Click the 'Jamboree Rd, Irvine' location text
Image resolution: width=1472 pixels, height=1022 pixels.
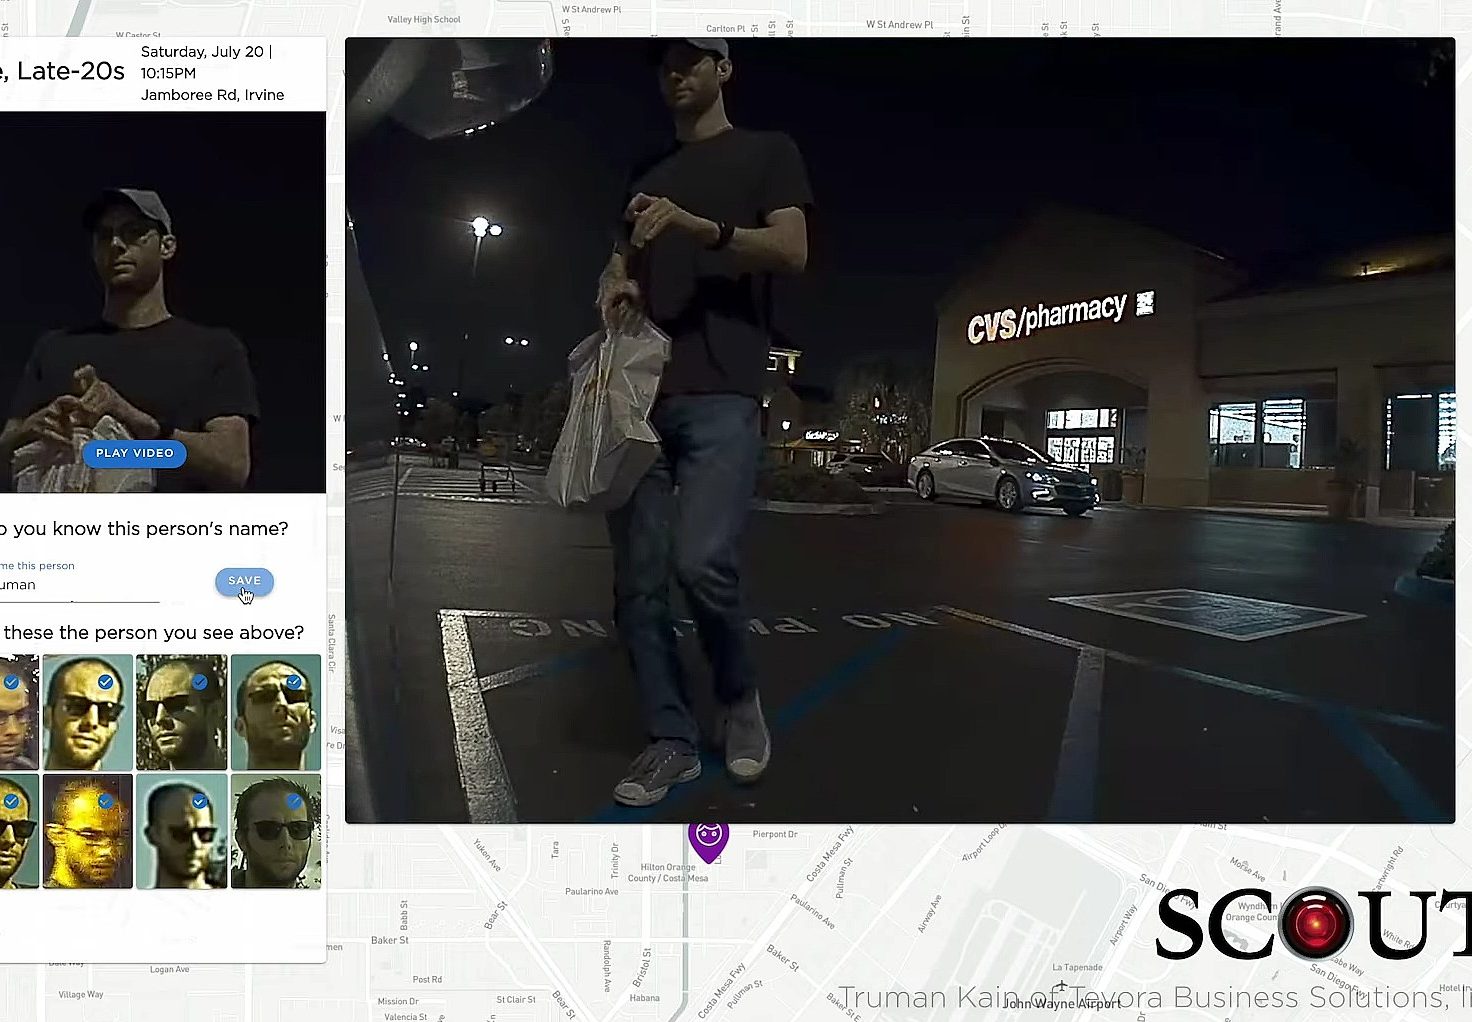[212, 95]
